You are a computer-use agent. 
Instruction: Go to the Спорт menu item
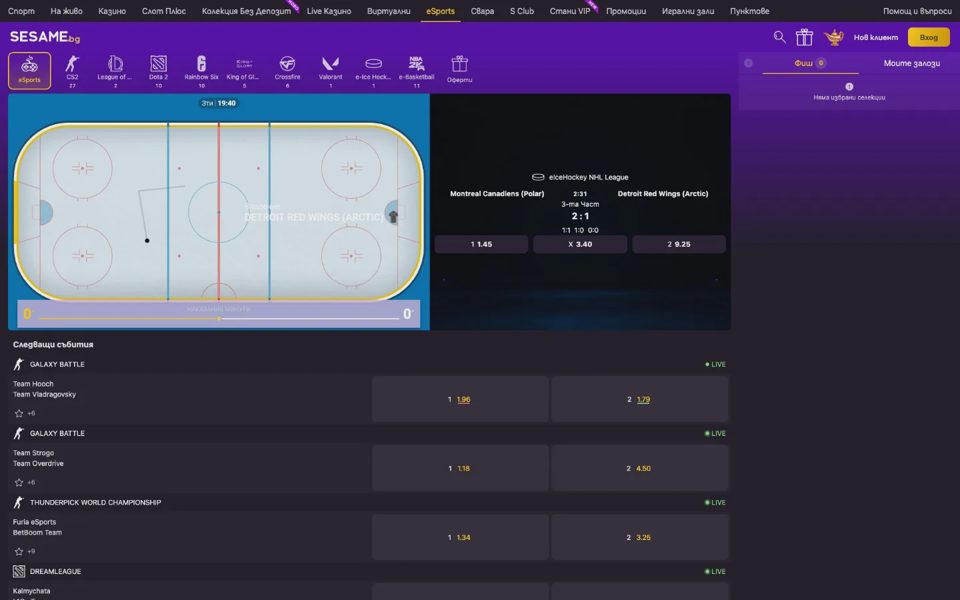(21, 11)
